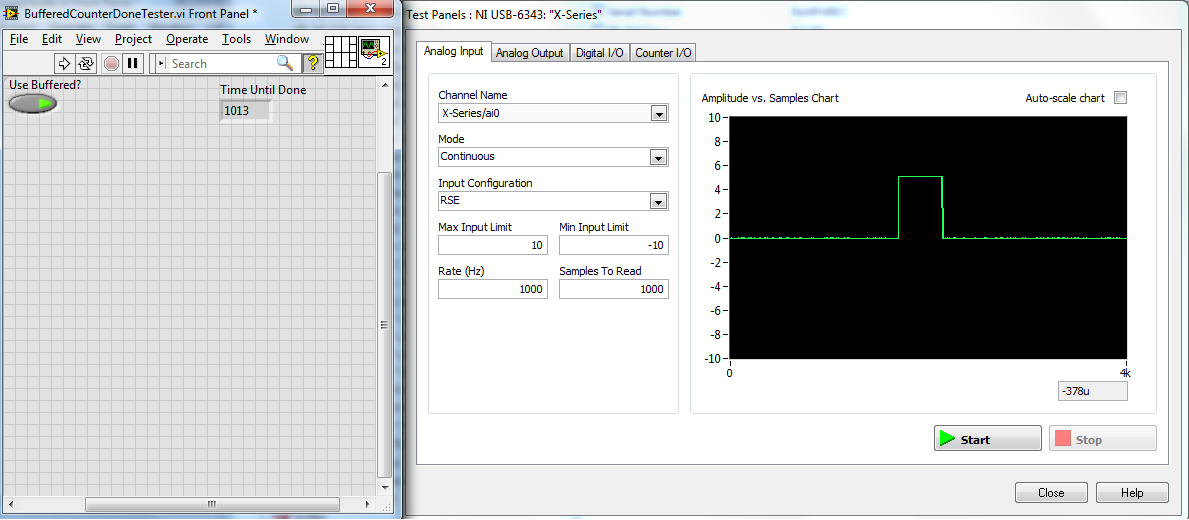Click the Pause button in LabVIEW toolbar
Image resolution: width=1189 pixels, height=520 pixels.
pyautogui.click(x=133, y=64)
